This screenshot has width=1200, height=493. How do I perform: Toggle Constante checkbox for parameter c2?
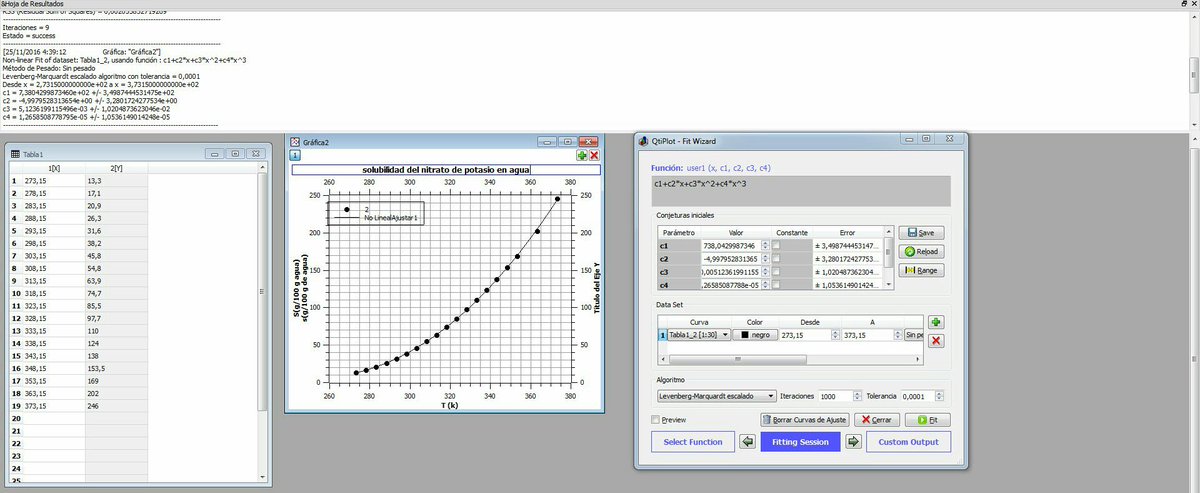(776, 258)
